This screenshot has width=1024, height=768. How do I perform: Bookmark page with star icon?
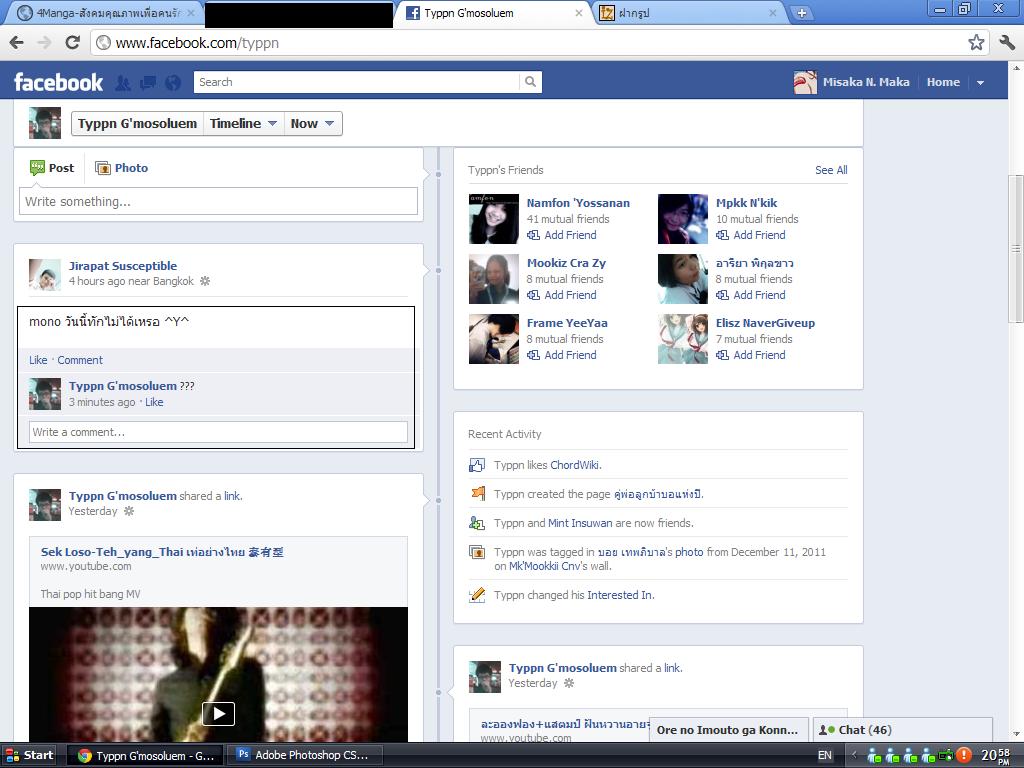pyautogui.click(x=976, y=43)
